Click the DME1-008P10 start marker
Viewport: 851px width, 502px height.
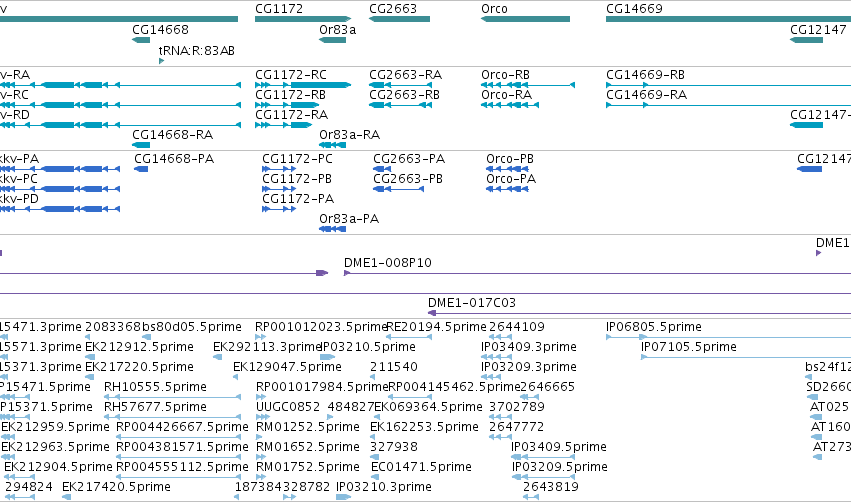347,273
